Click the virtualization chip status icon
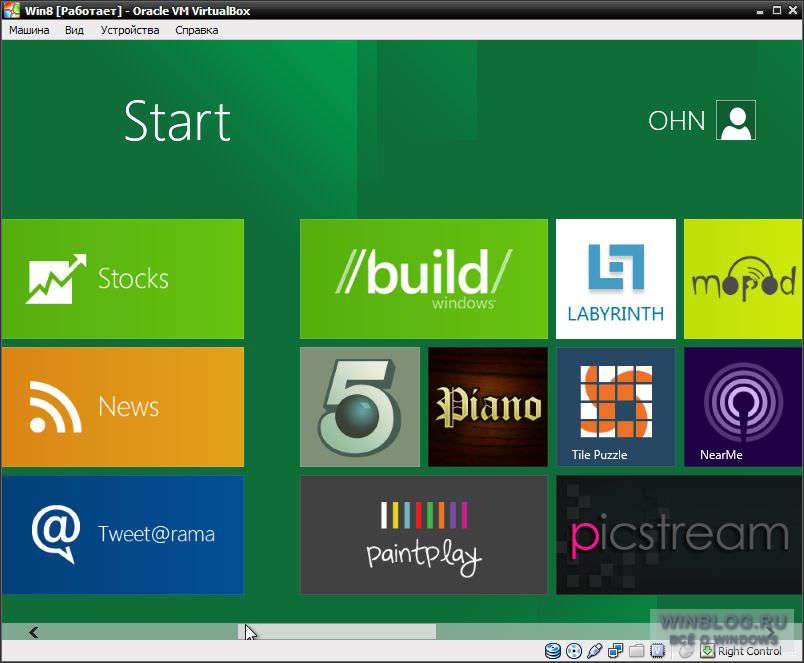The width and height of the screenshot is (804, 663). pos(657,651)
